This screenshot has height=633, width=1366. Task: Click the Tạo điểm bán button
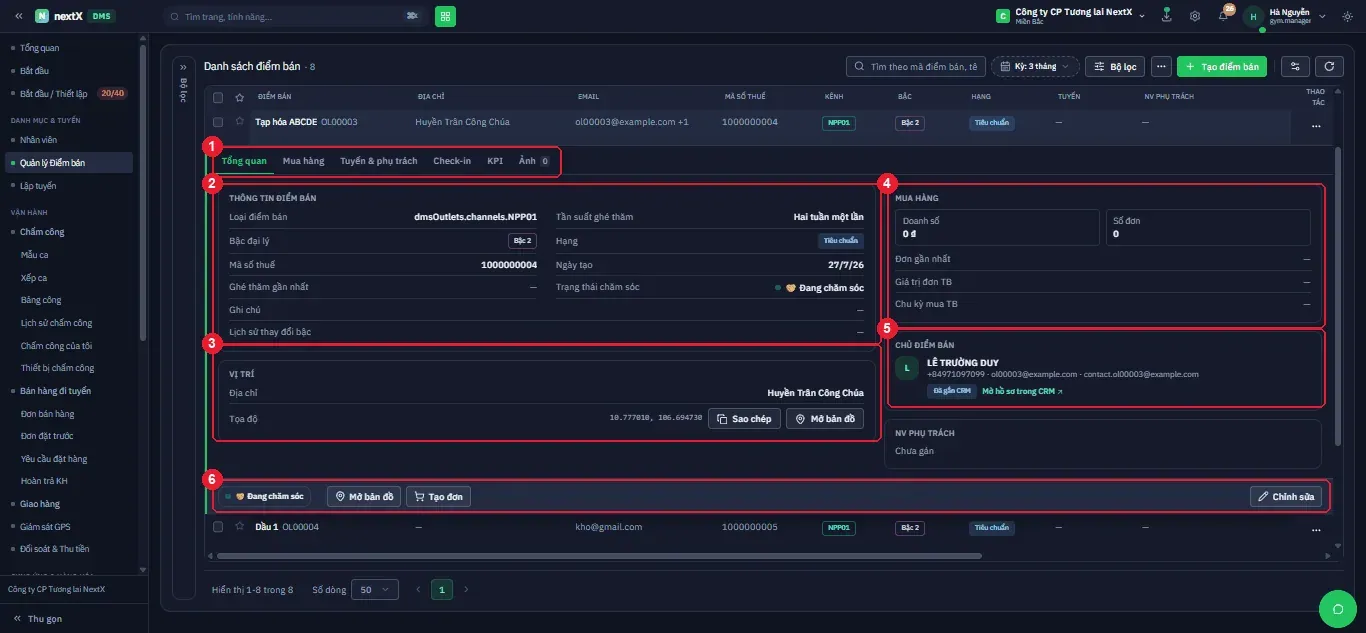coord(1222,66)
